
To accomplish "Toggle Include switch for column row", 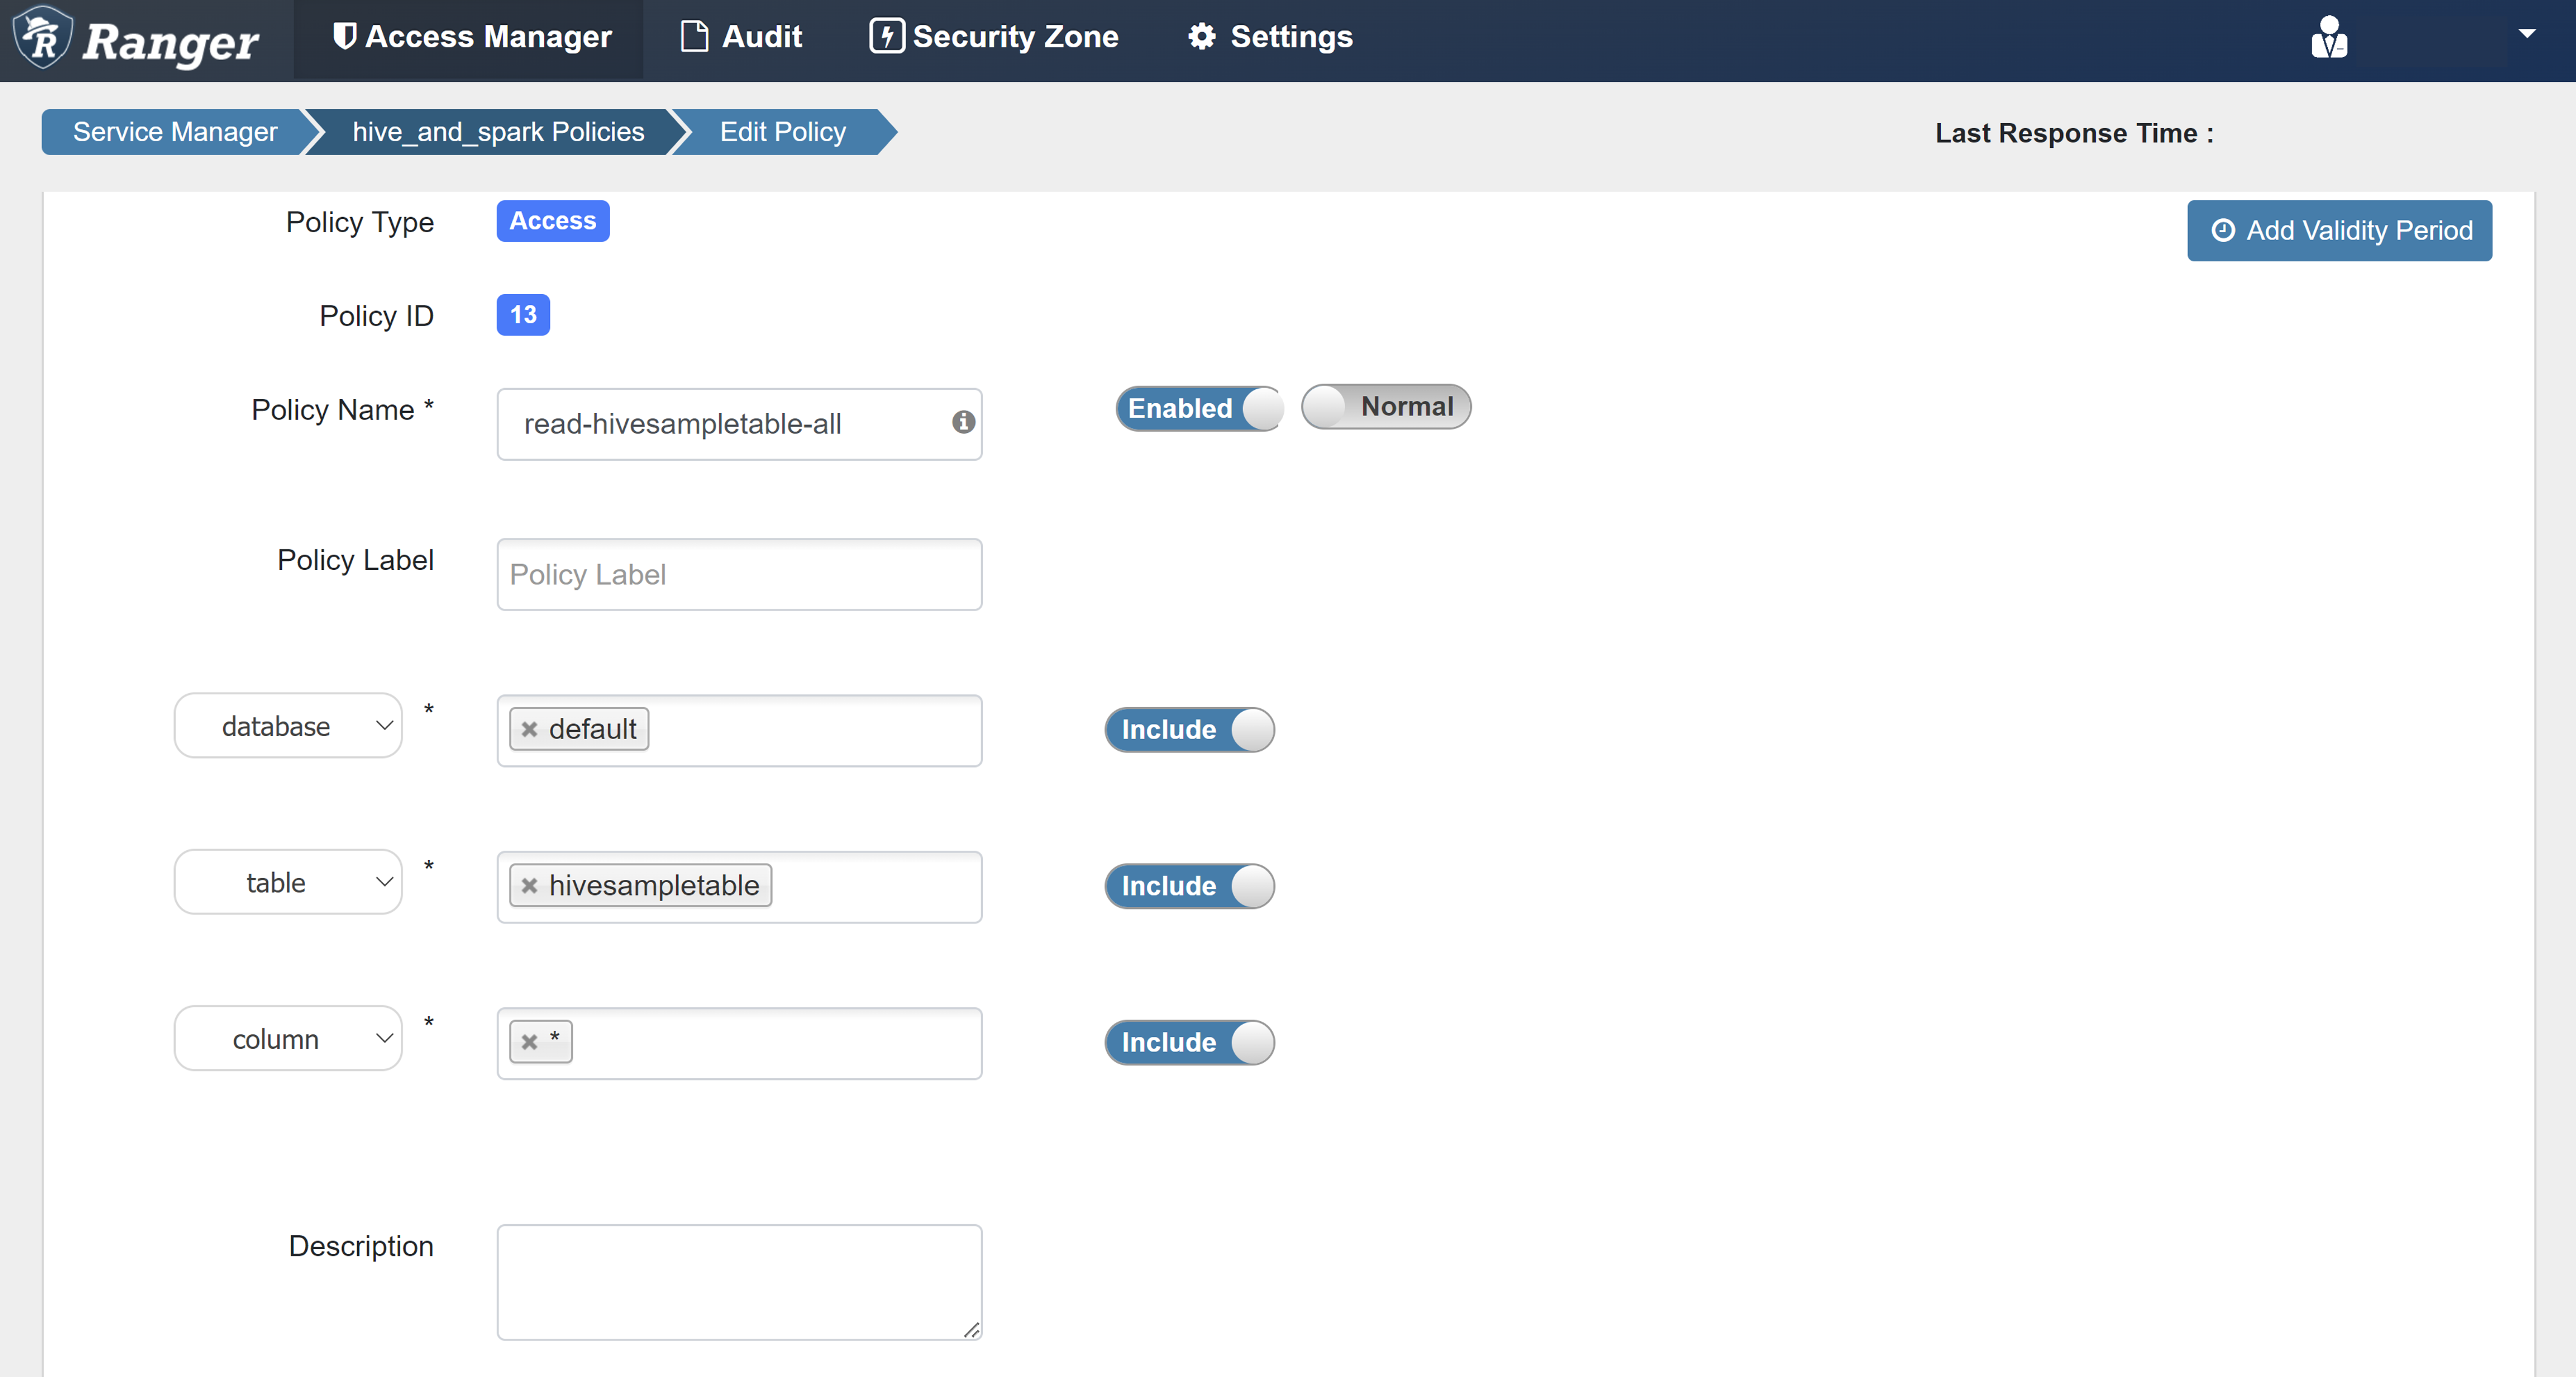I will [1189, 1042].
